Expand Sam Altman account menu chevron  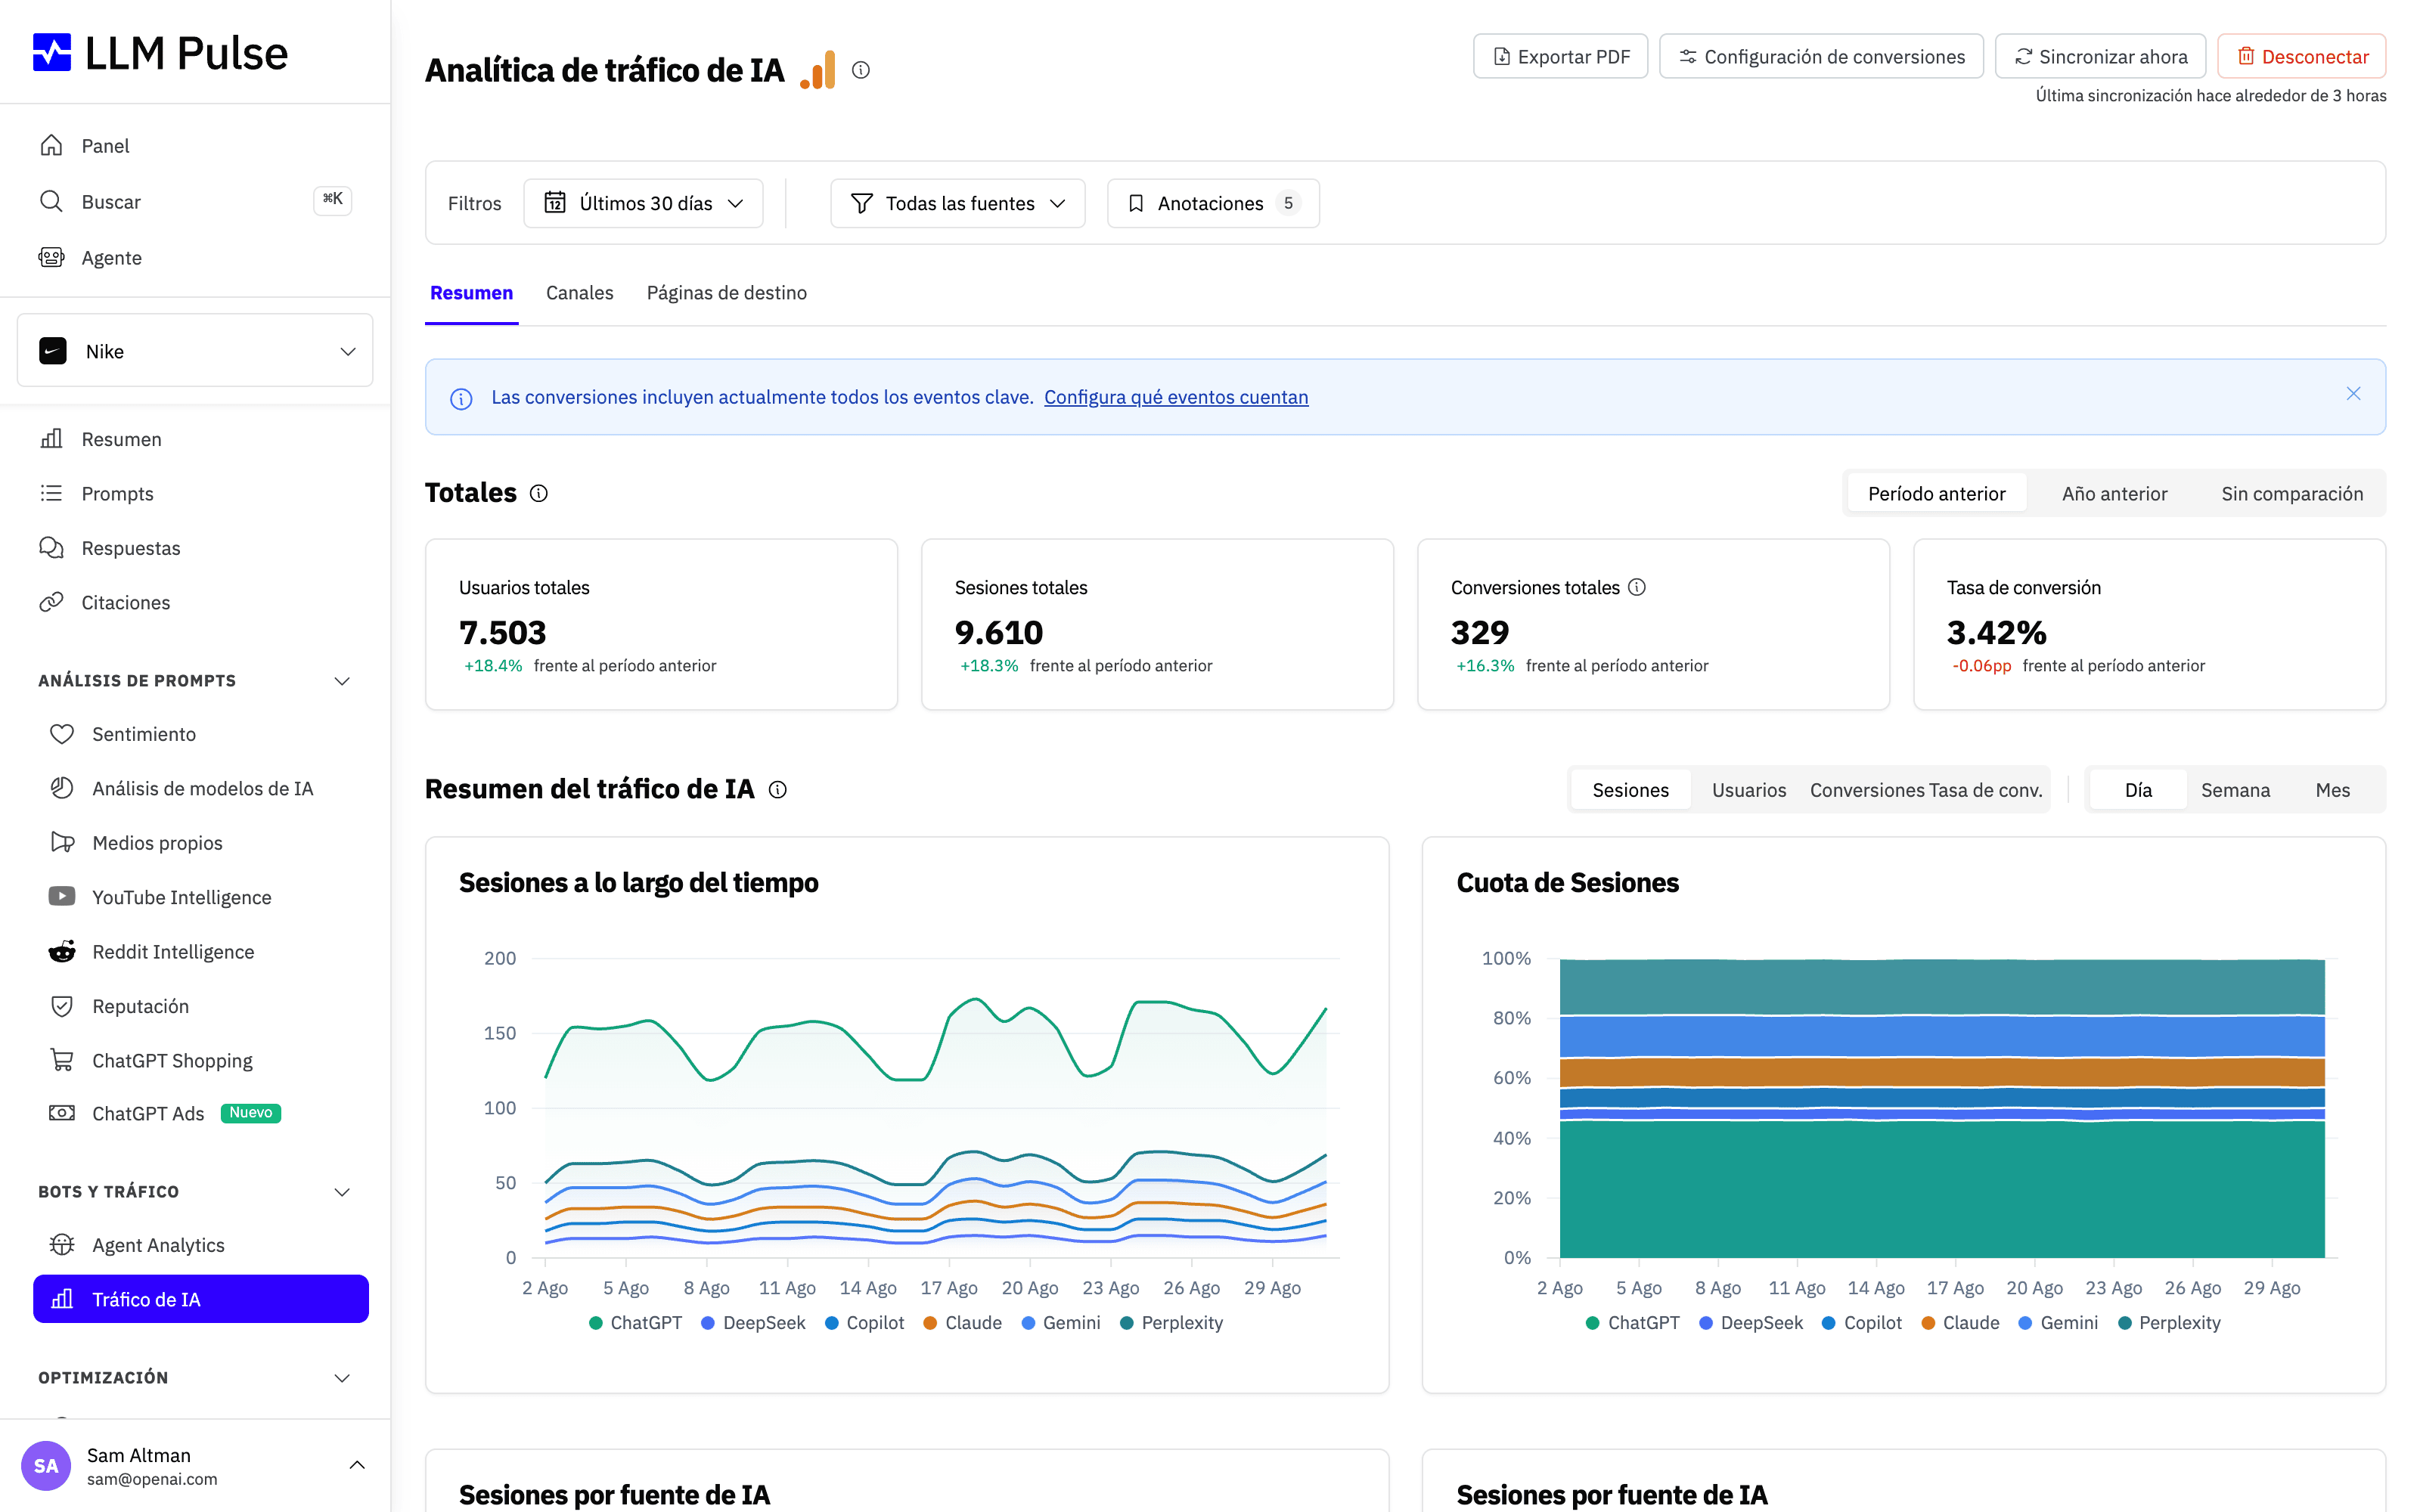357,1465
